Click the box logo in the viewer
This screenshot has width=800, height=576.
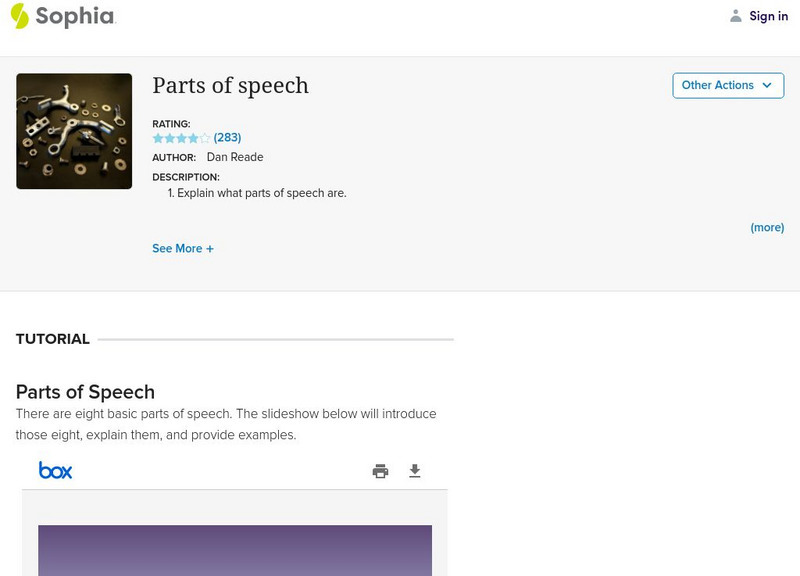(x=56, y=470)
